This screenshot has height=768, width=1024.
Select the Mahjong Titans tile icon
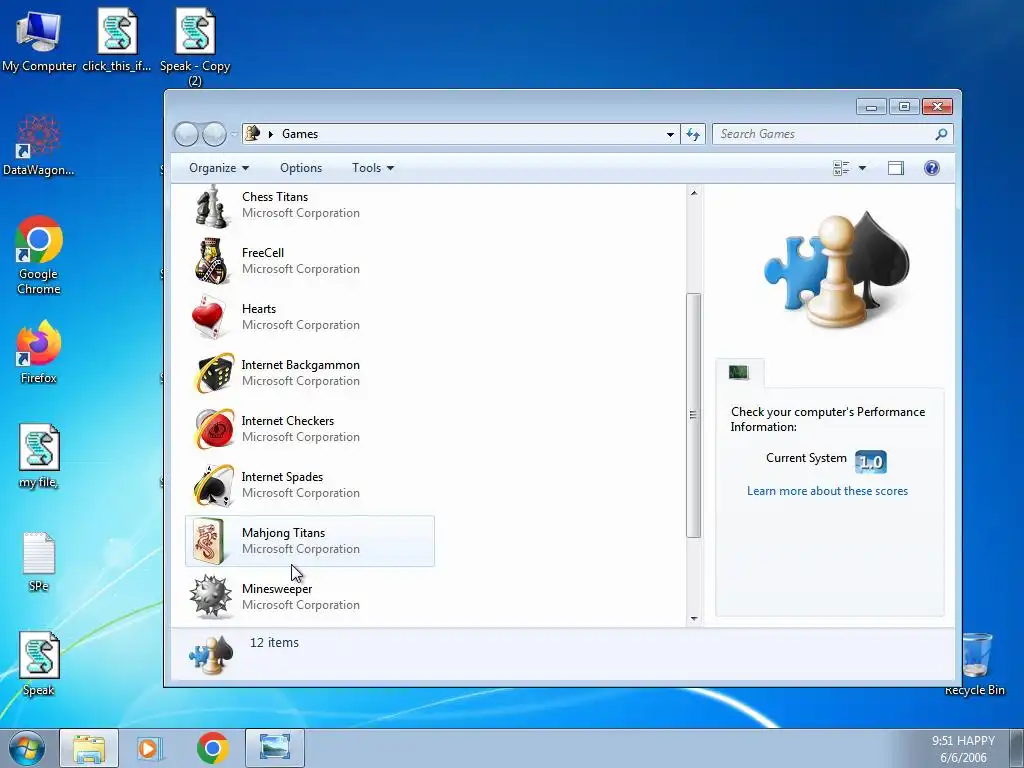(x=209, y=541)
